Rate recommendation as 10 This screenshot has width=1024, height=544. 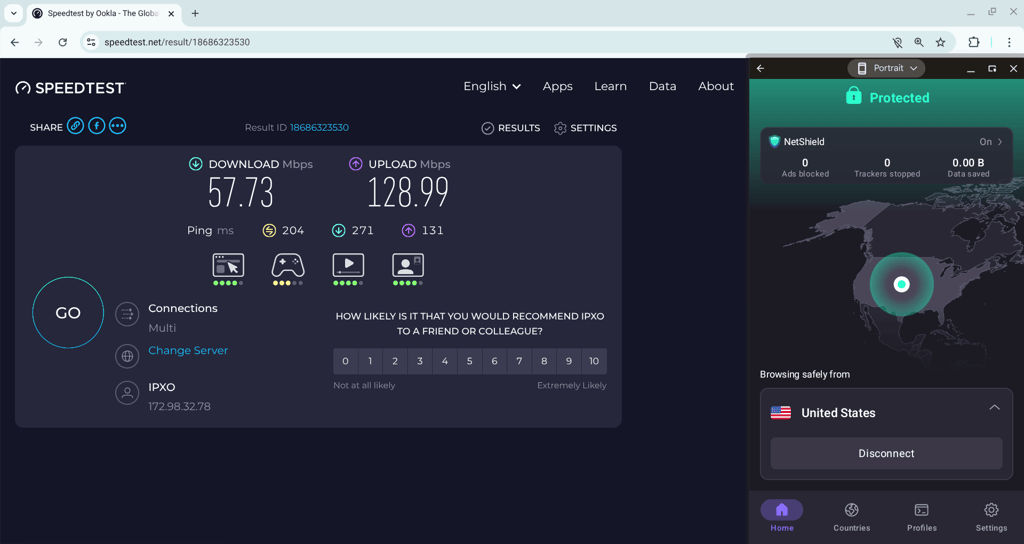click(x=594, y=361)
